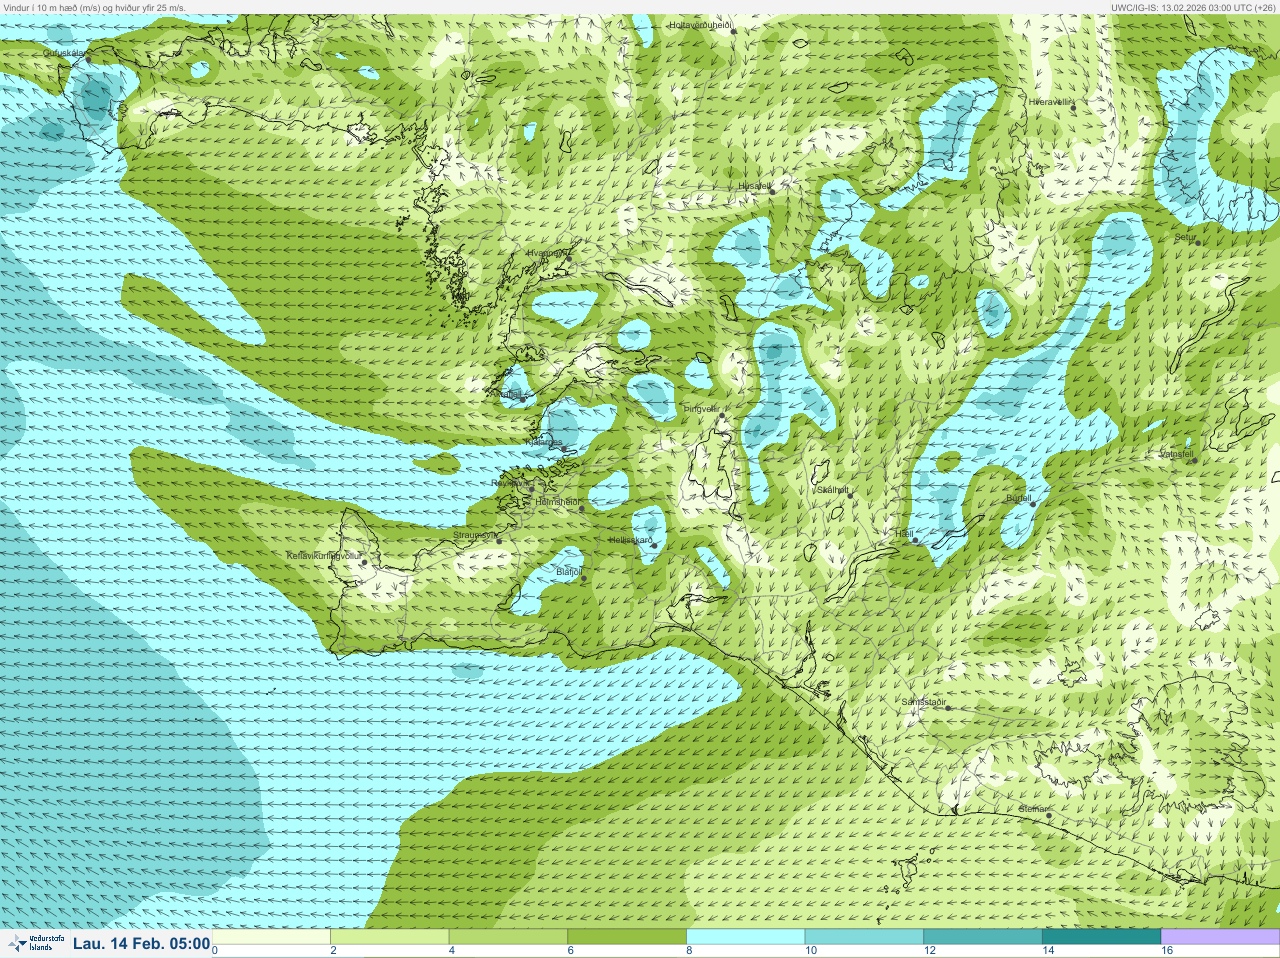Click the forecast time 'Lau. 14 Feb. 05:00'
Screen dimensions: 1280x958
(x=142, y=943)
